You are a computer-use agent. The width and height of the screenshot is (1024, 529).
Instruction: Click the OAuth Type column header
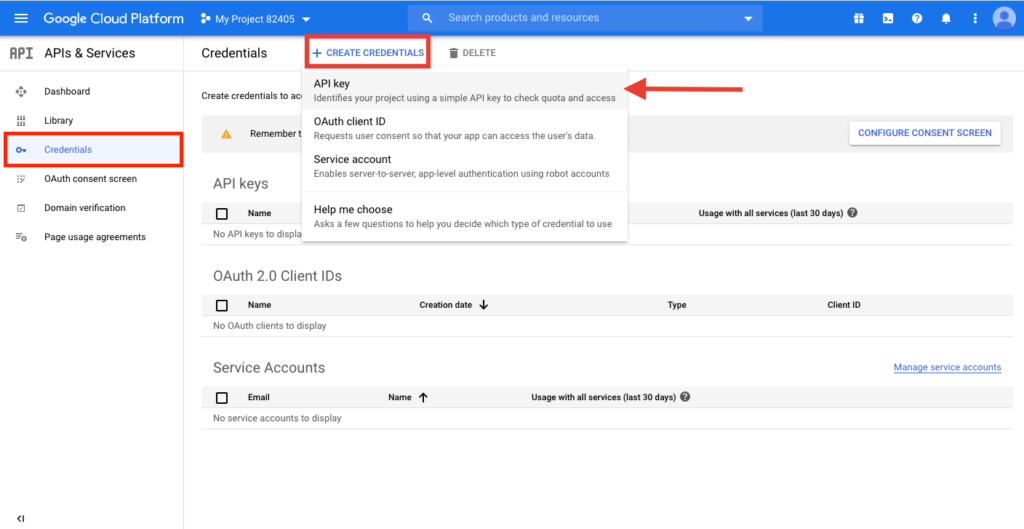coord(677,305)
